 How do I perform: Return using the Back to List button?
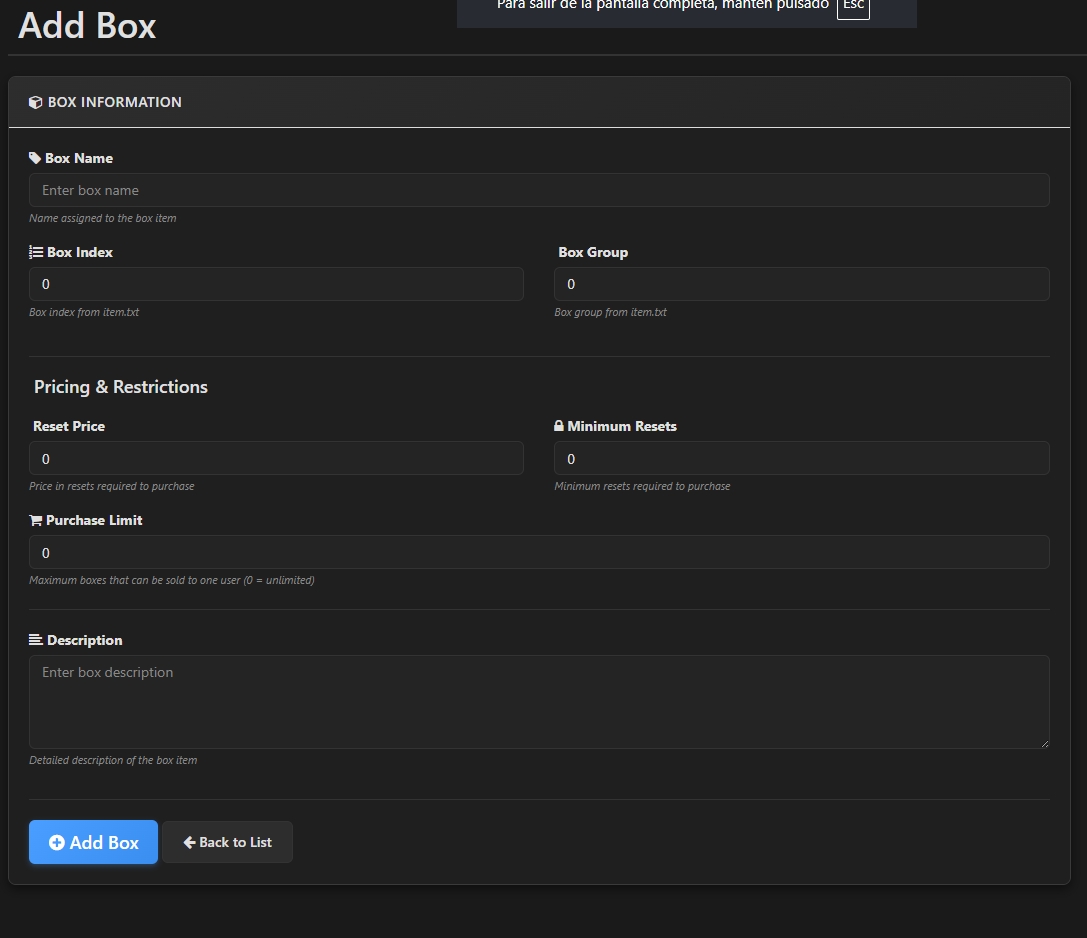(x=228, y=842)
